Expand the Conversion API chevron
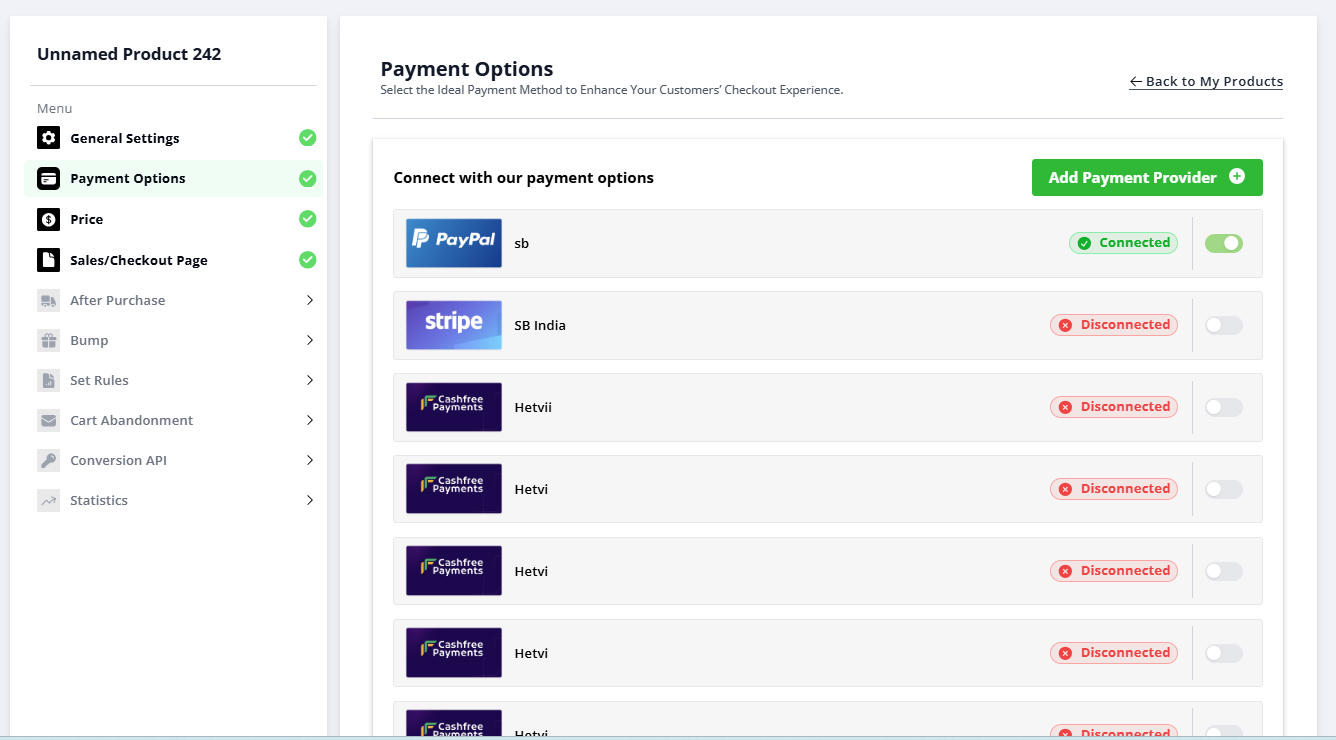 click(x=310, y=460)
